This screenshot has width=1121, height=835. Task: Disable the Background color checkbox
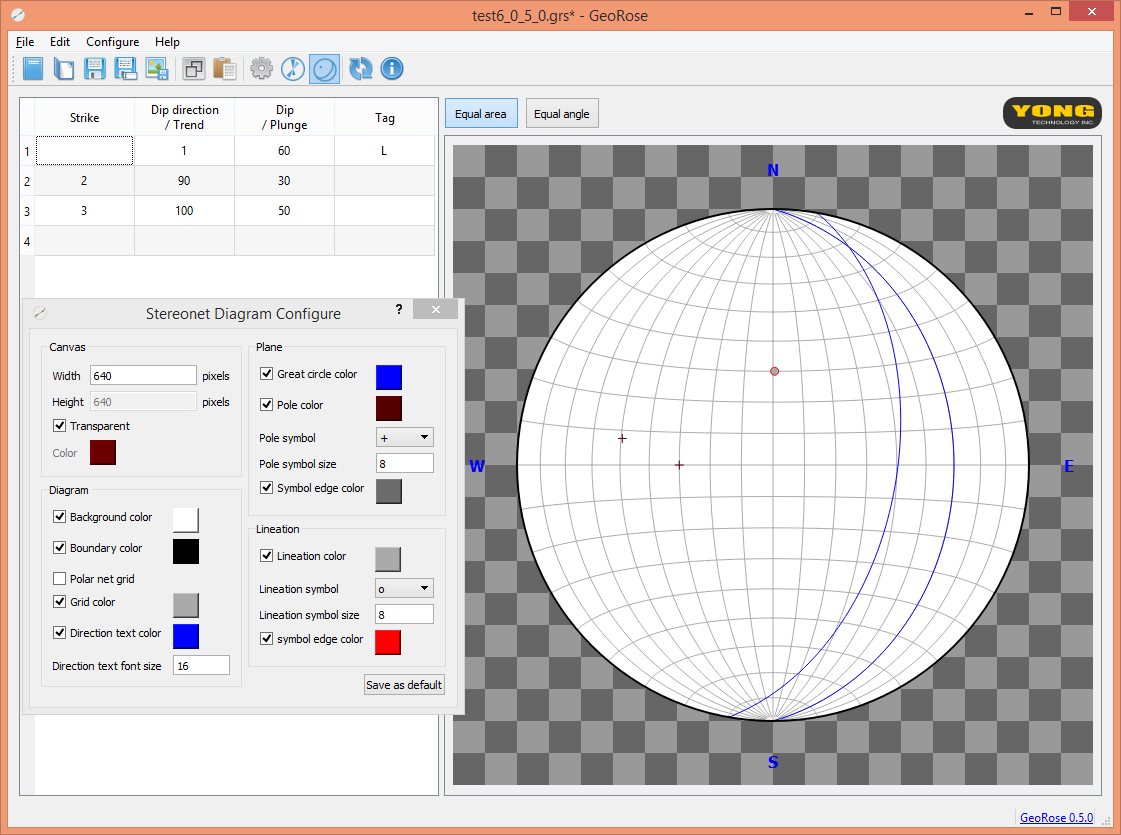click(x=60, y=517)
